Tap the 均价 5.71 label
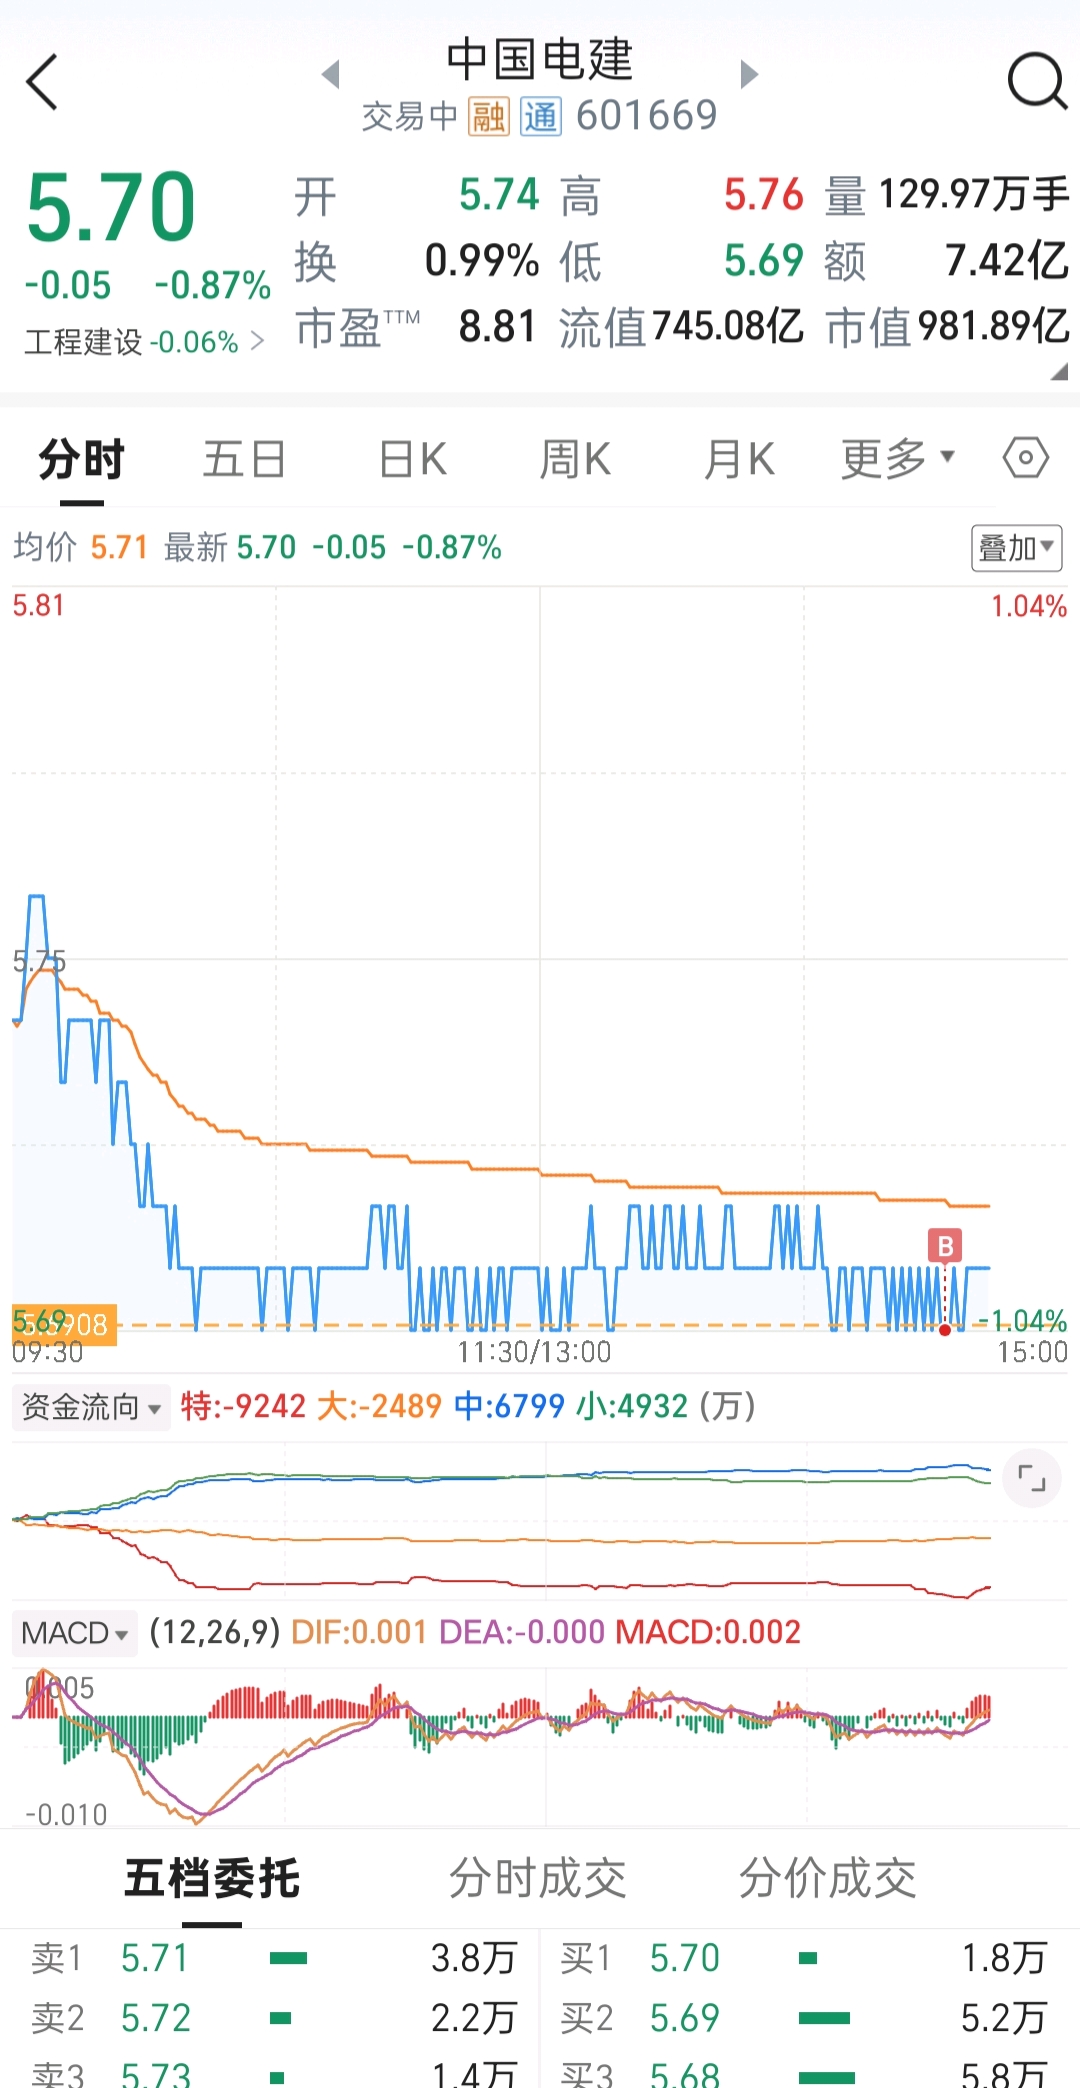 pos(80,547)
